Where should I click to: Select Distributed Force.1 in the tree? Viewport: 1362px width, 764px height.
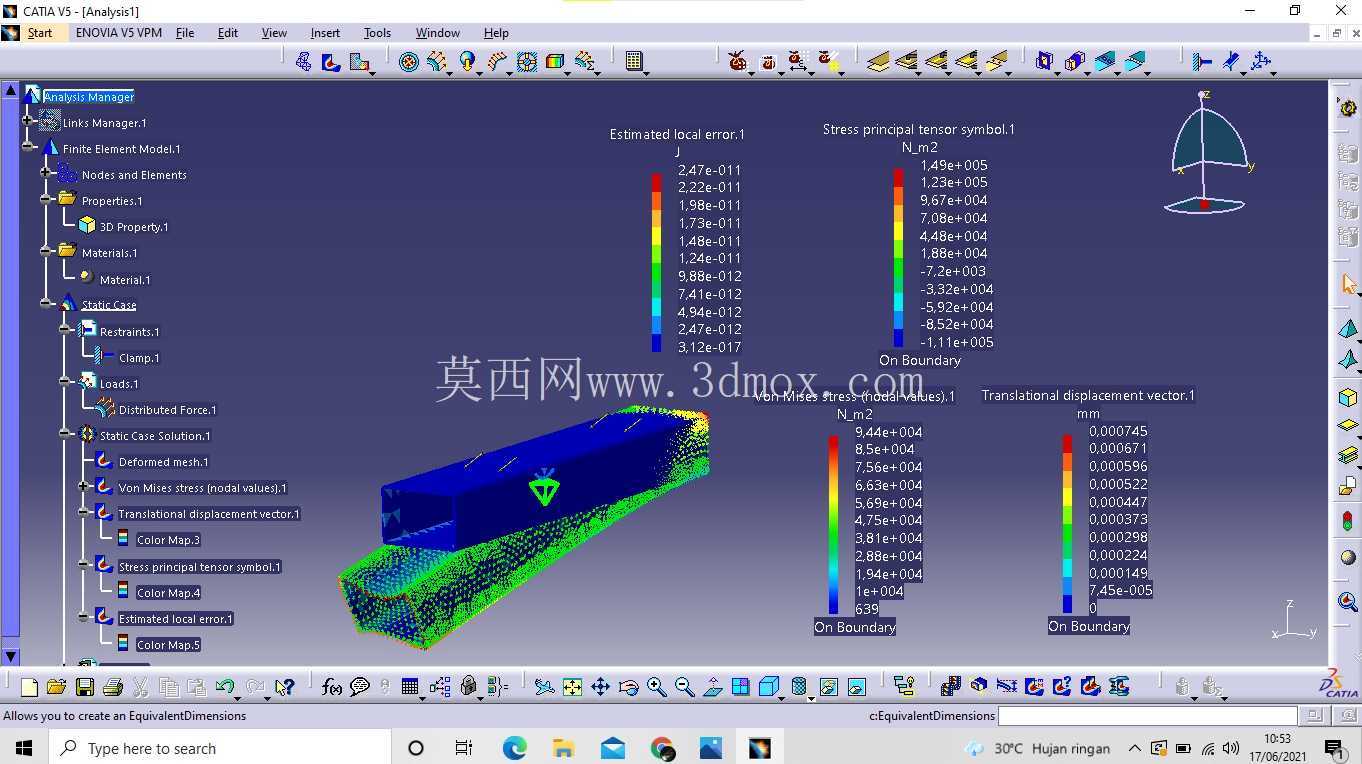[x=167, y=410]
